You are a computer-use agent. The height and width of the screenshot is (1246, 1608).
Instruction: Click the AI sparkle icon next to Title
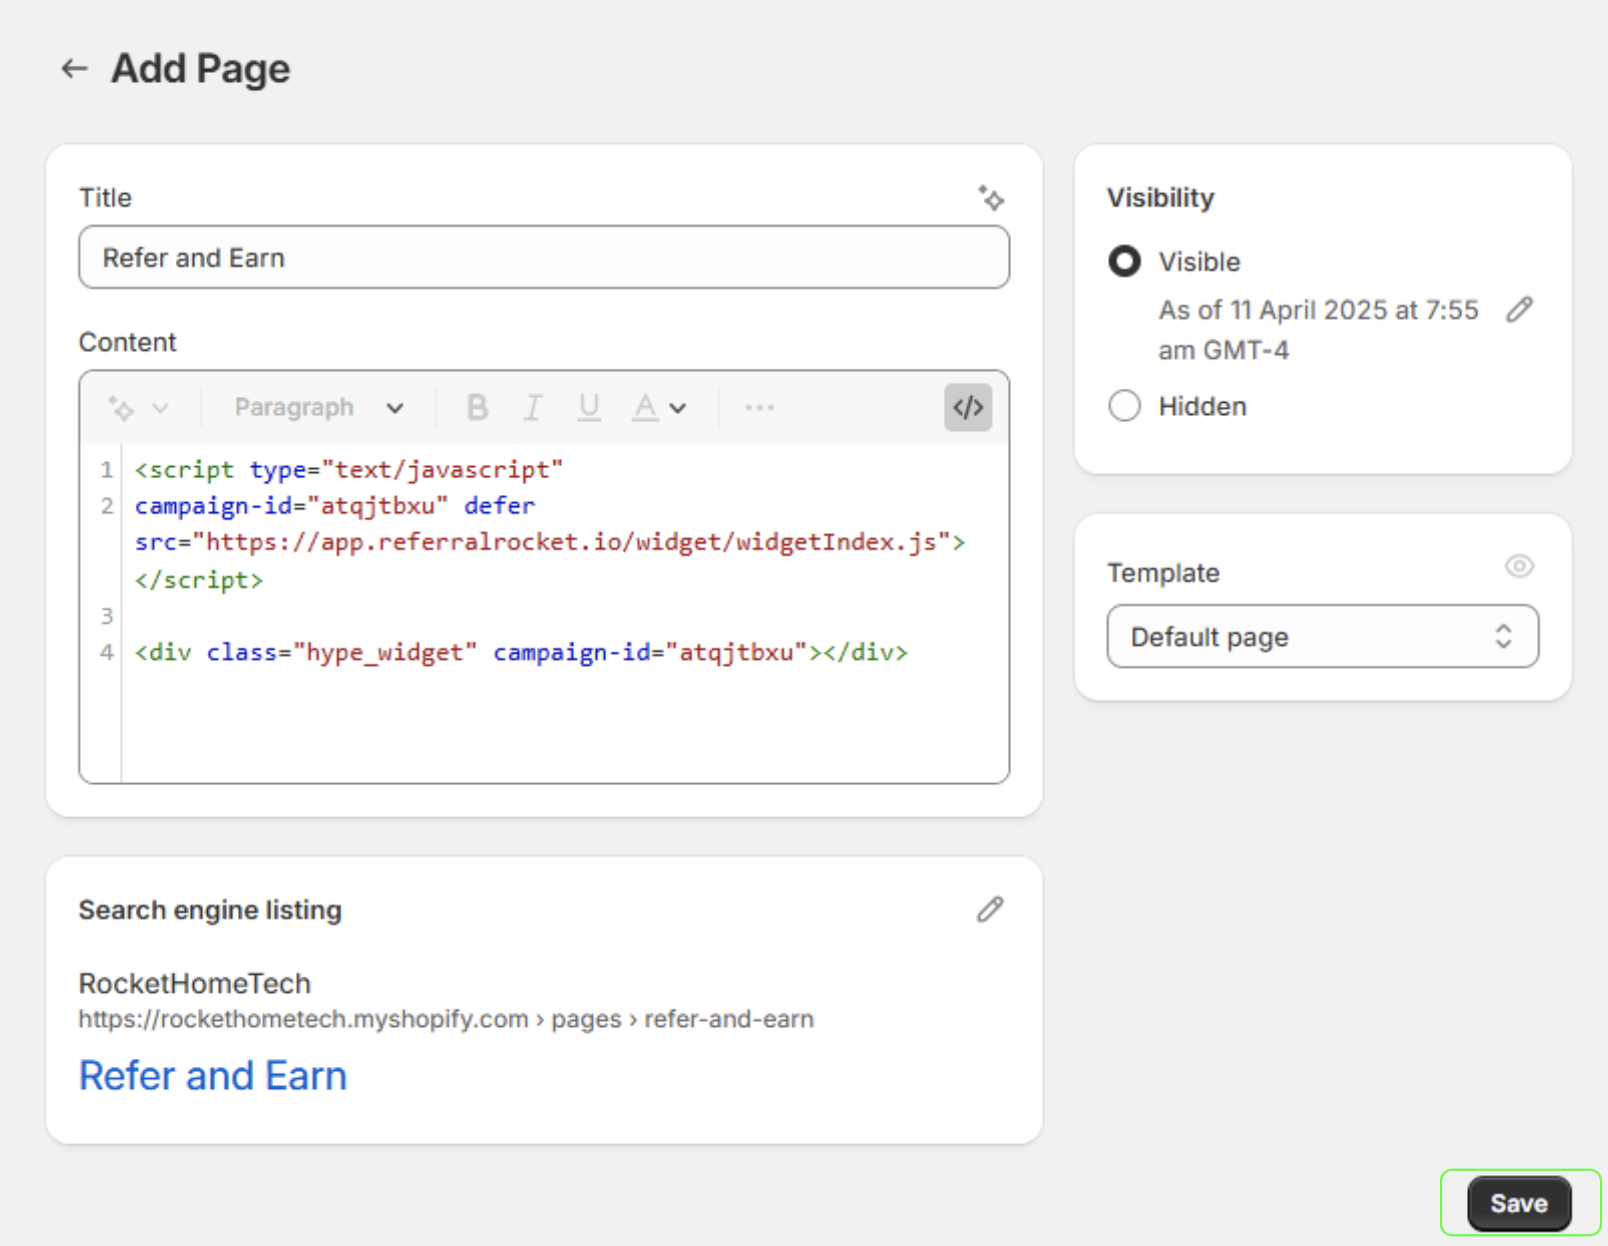click(991, 197)
